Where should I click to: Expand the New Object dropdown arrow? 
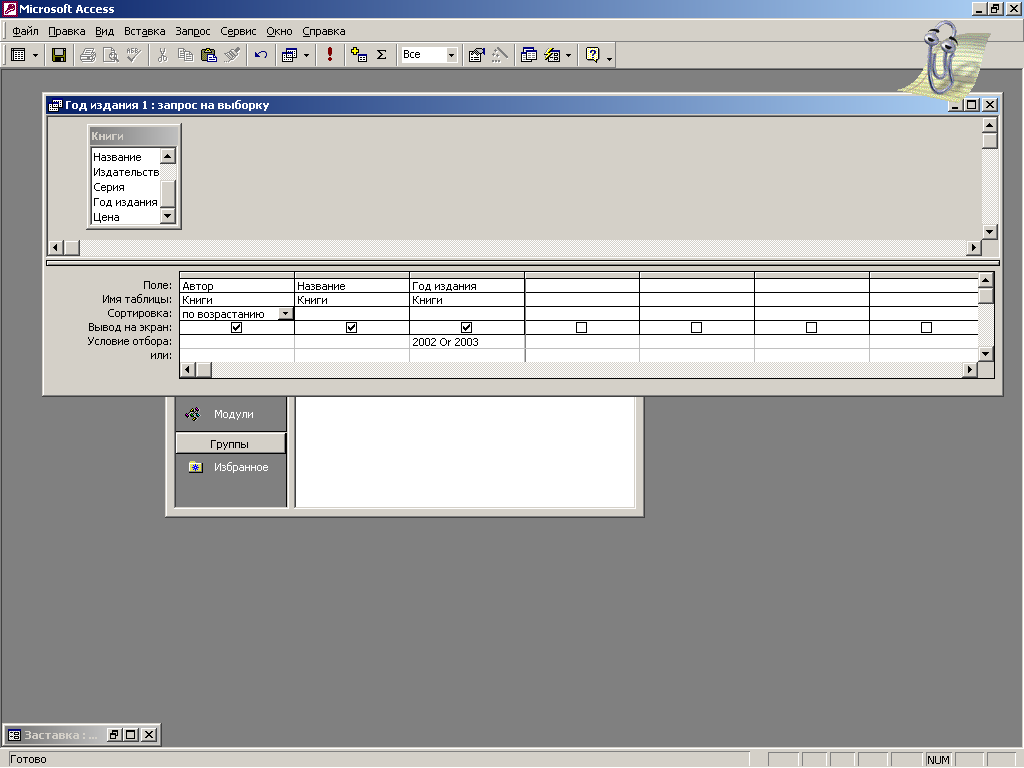pos(569,55)
